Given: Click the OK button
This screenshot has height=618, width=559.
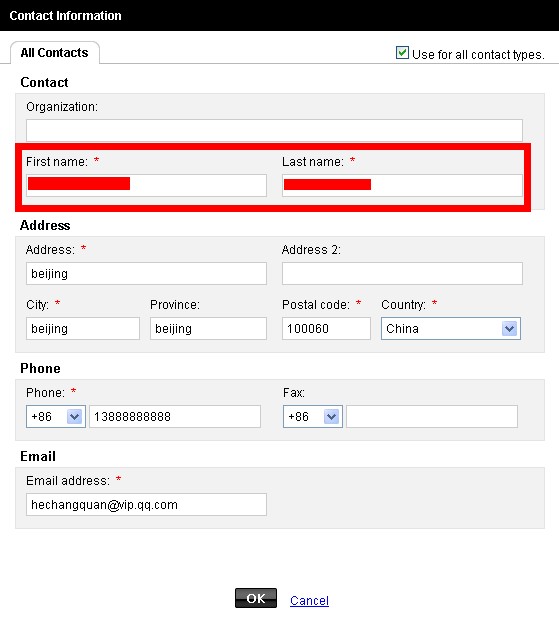Looking at the screenshot, I should coord(256,598).
